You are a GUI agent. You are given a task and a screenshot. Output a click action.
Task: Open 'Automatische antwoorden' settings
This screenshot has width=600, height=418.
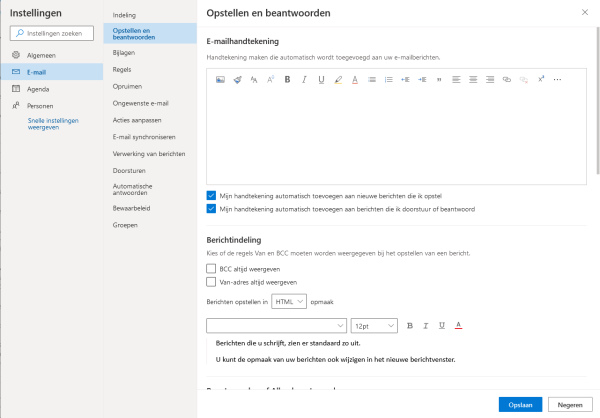(150, 189)
